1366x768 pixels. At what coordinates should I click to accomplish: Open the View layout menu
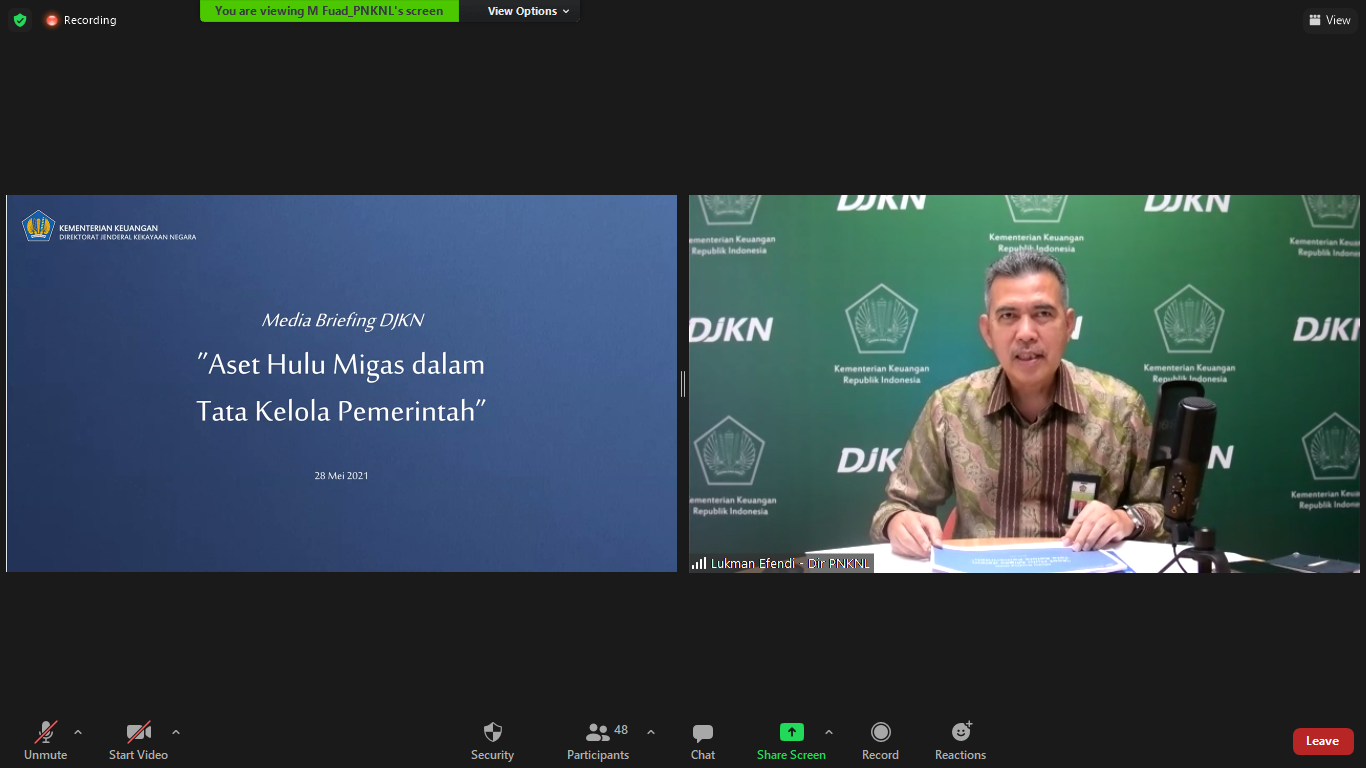pos(1329,20)
